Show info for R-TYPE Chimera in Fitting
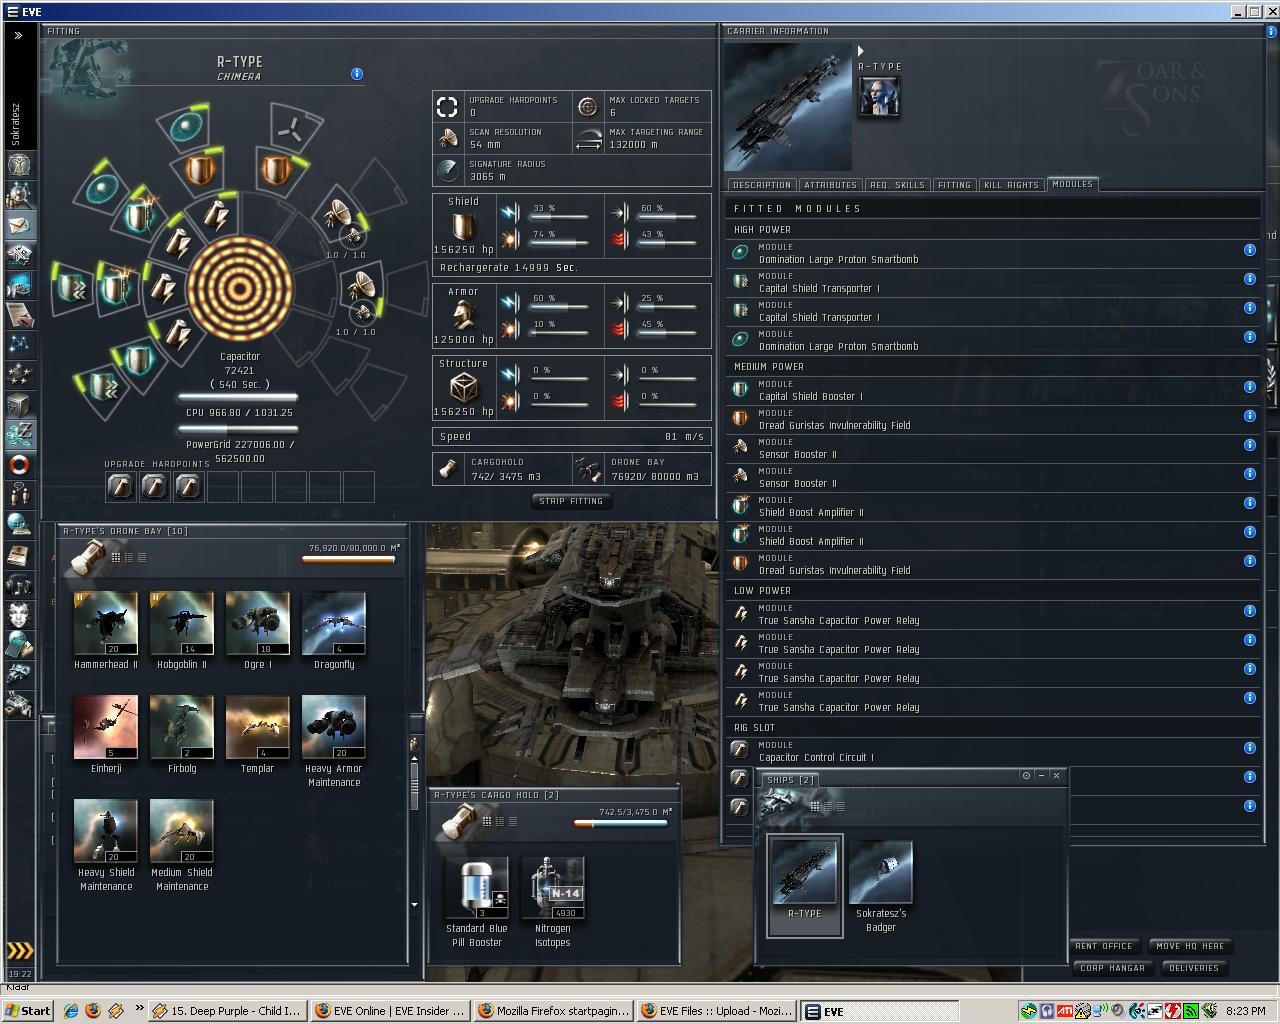 pyautogui.click(x=357, y=74)
